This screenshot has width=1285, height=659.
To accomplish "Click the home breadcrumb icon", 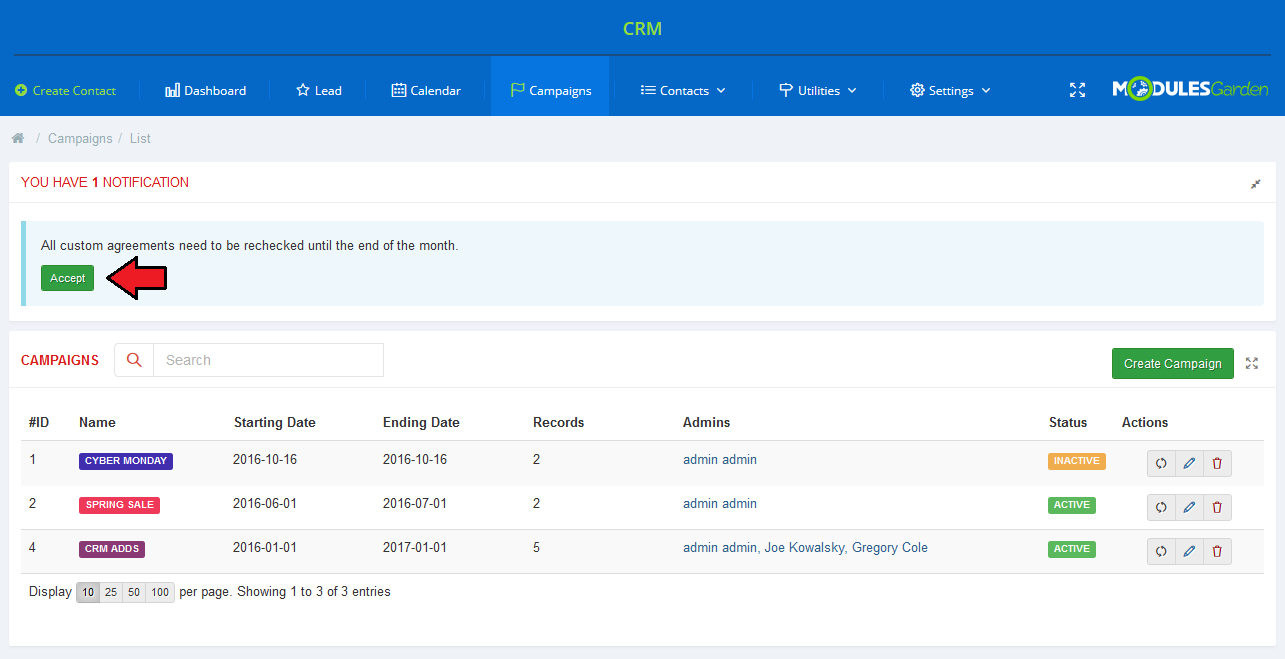I will [x=18, y=138].
